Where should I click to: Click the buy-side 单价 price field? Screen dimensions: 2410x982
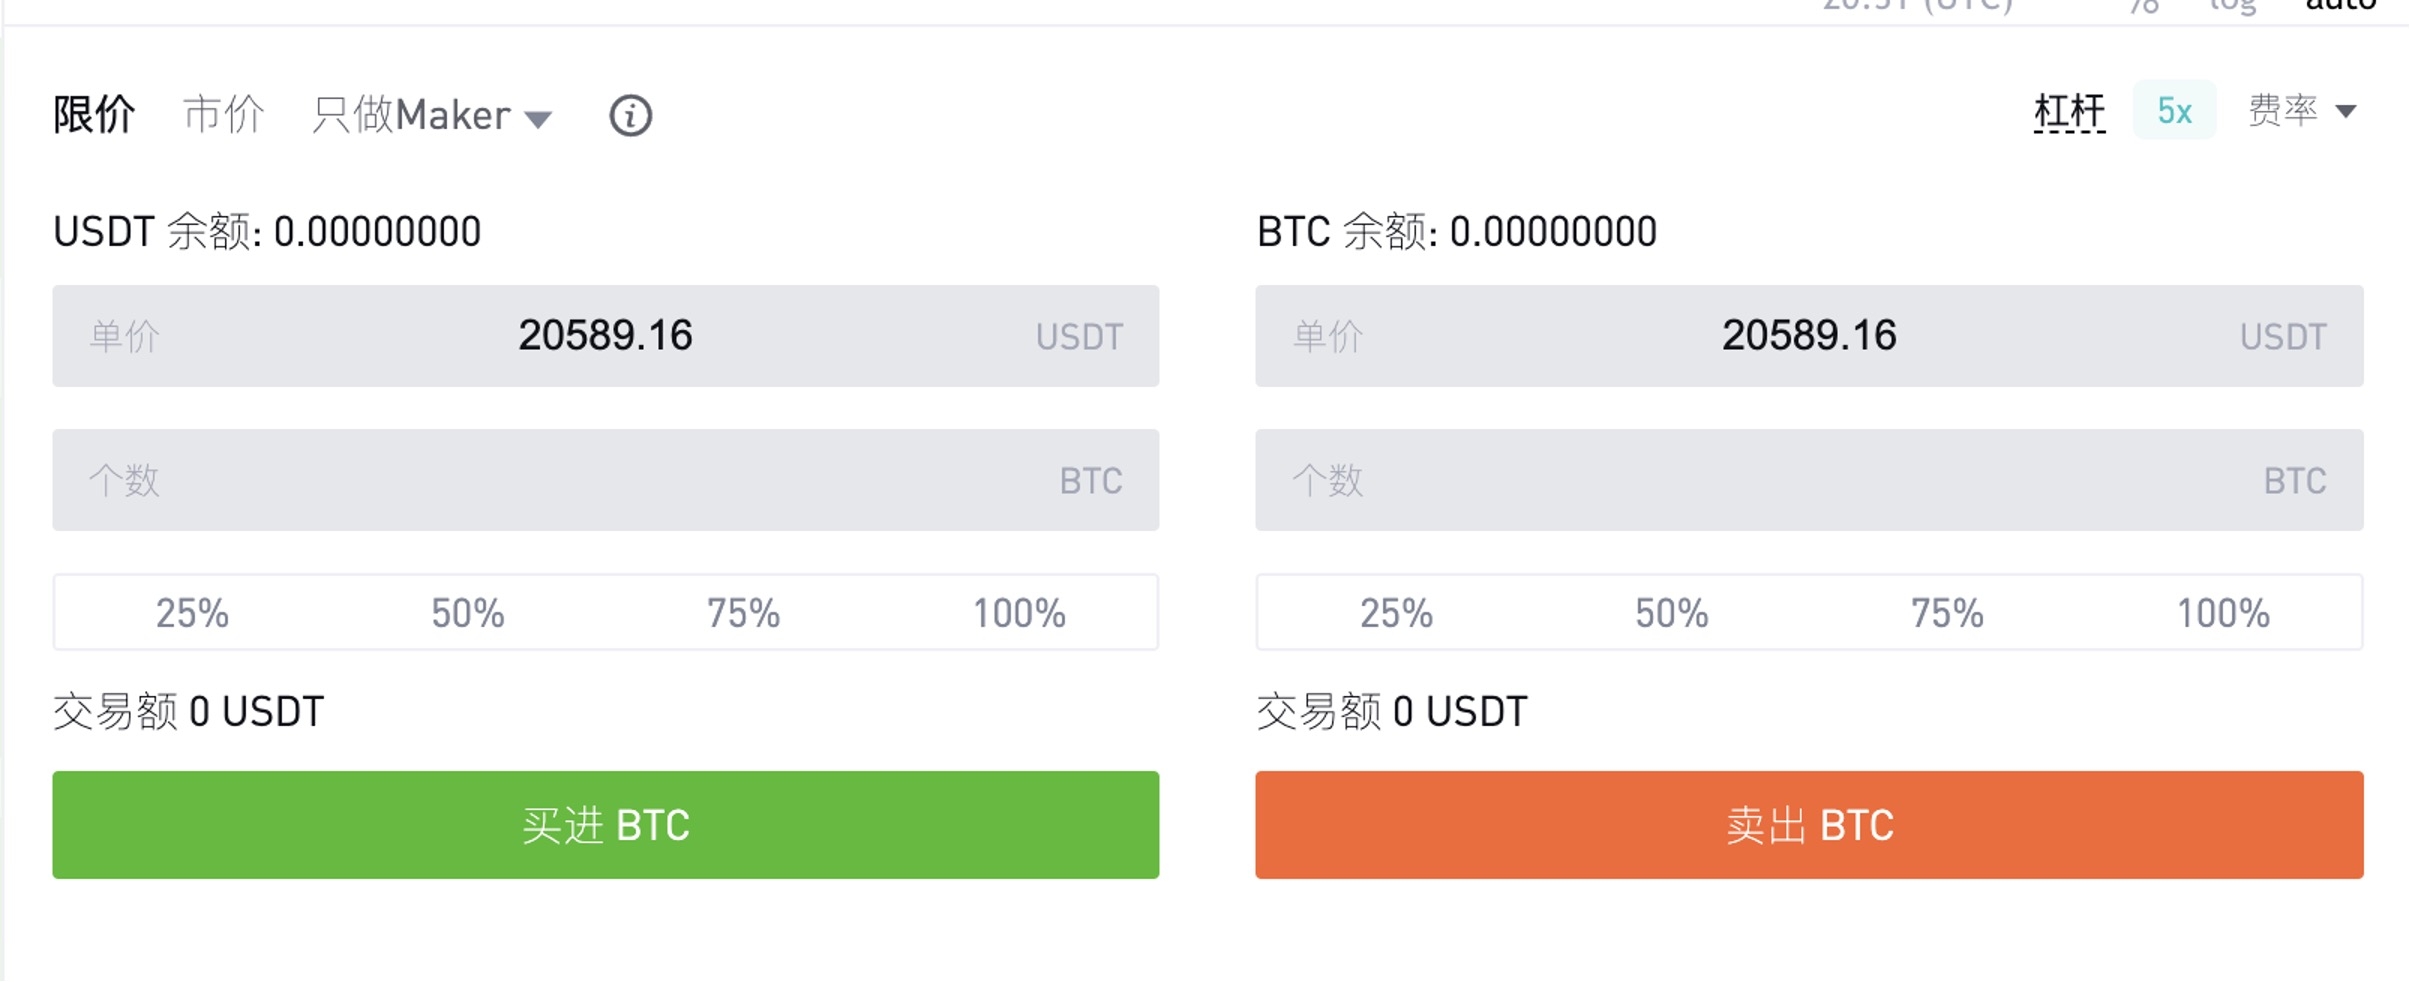pyautogui.click(x=605, y=336)
